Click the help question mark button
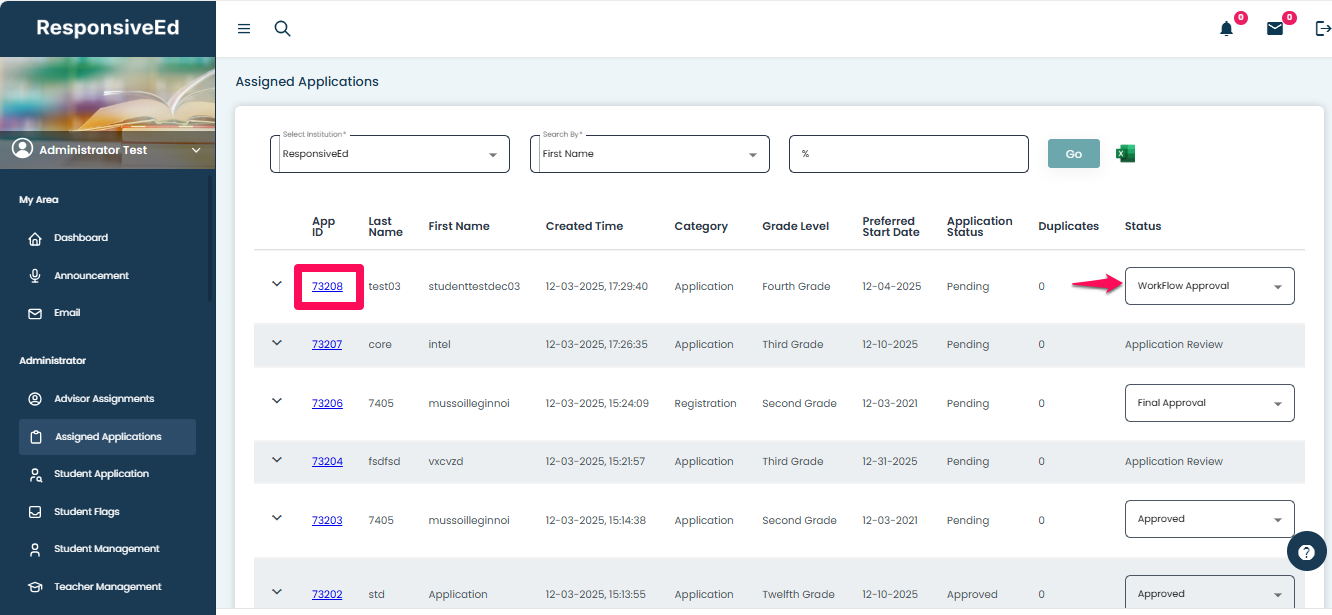1332x615 pixels. click(x=1306, y=551)
